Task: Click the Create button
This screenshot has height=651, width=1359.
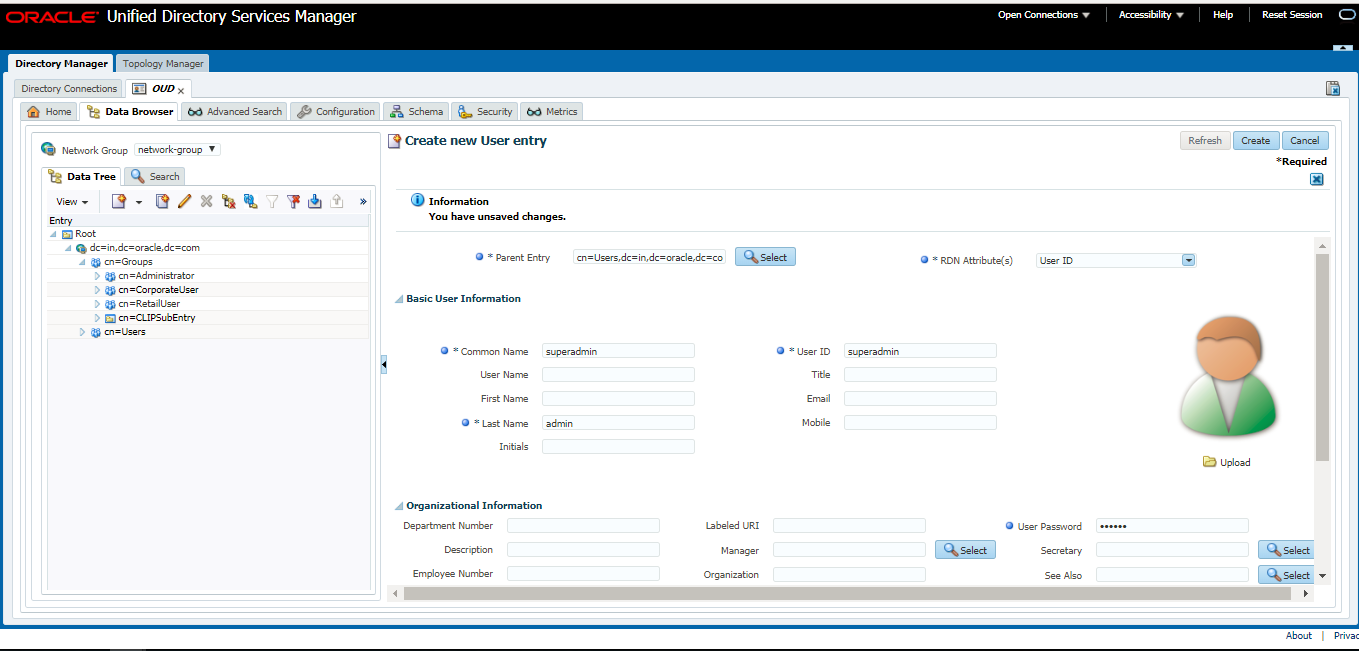Action: (1256, 141)
